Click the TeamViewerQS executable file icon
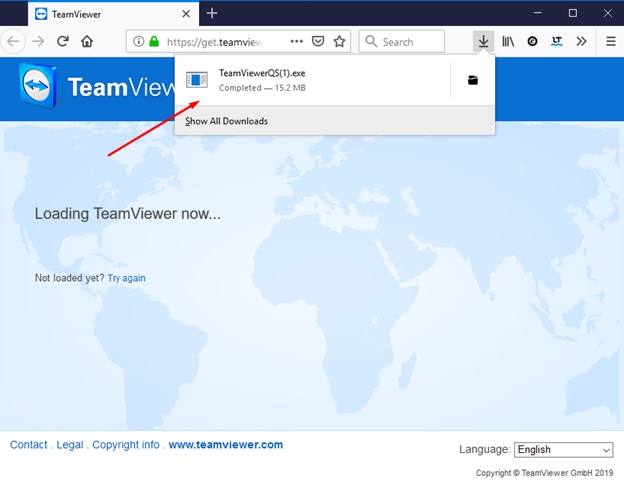This screenshot has width=624, height=485. coord(197,80)
